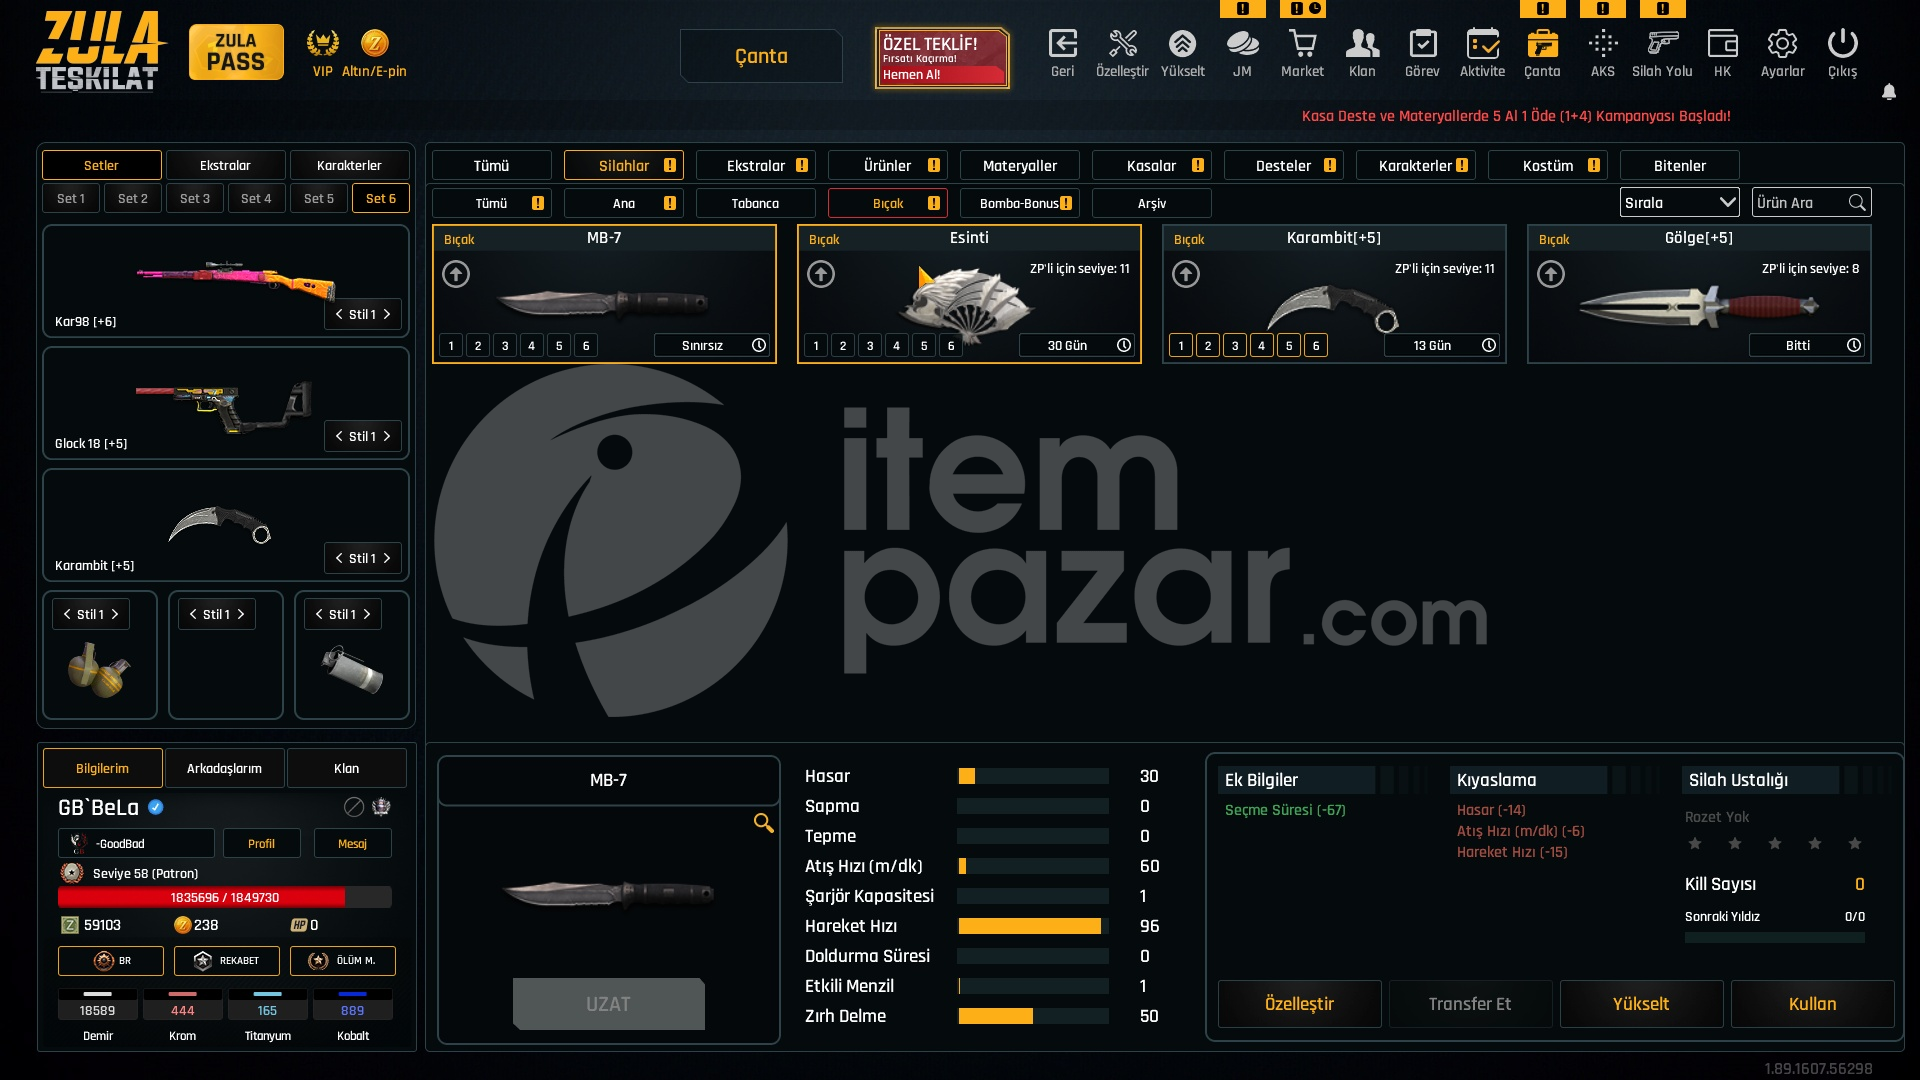Click the search icon in Ürün Ara

click(1857, 203)
